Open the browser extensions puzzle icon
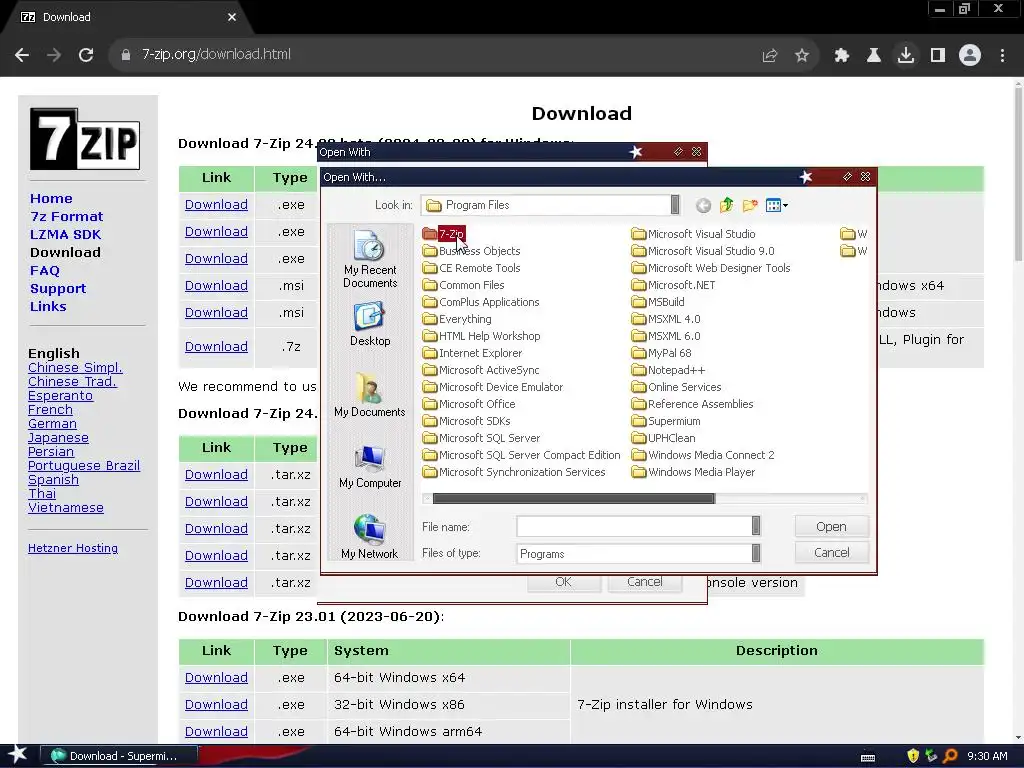The width and height of the screenshot is (1024, 768). coord(842,56)
